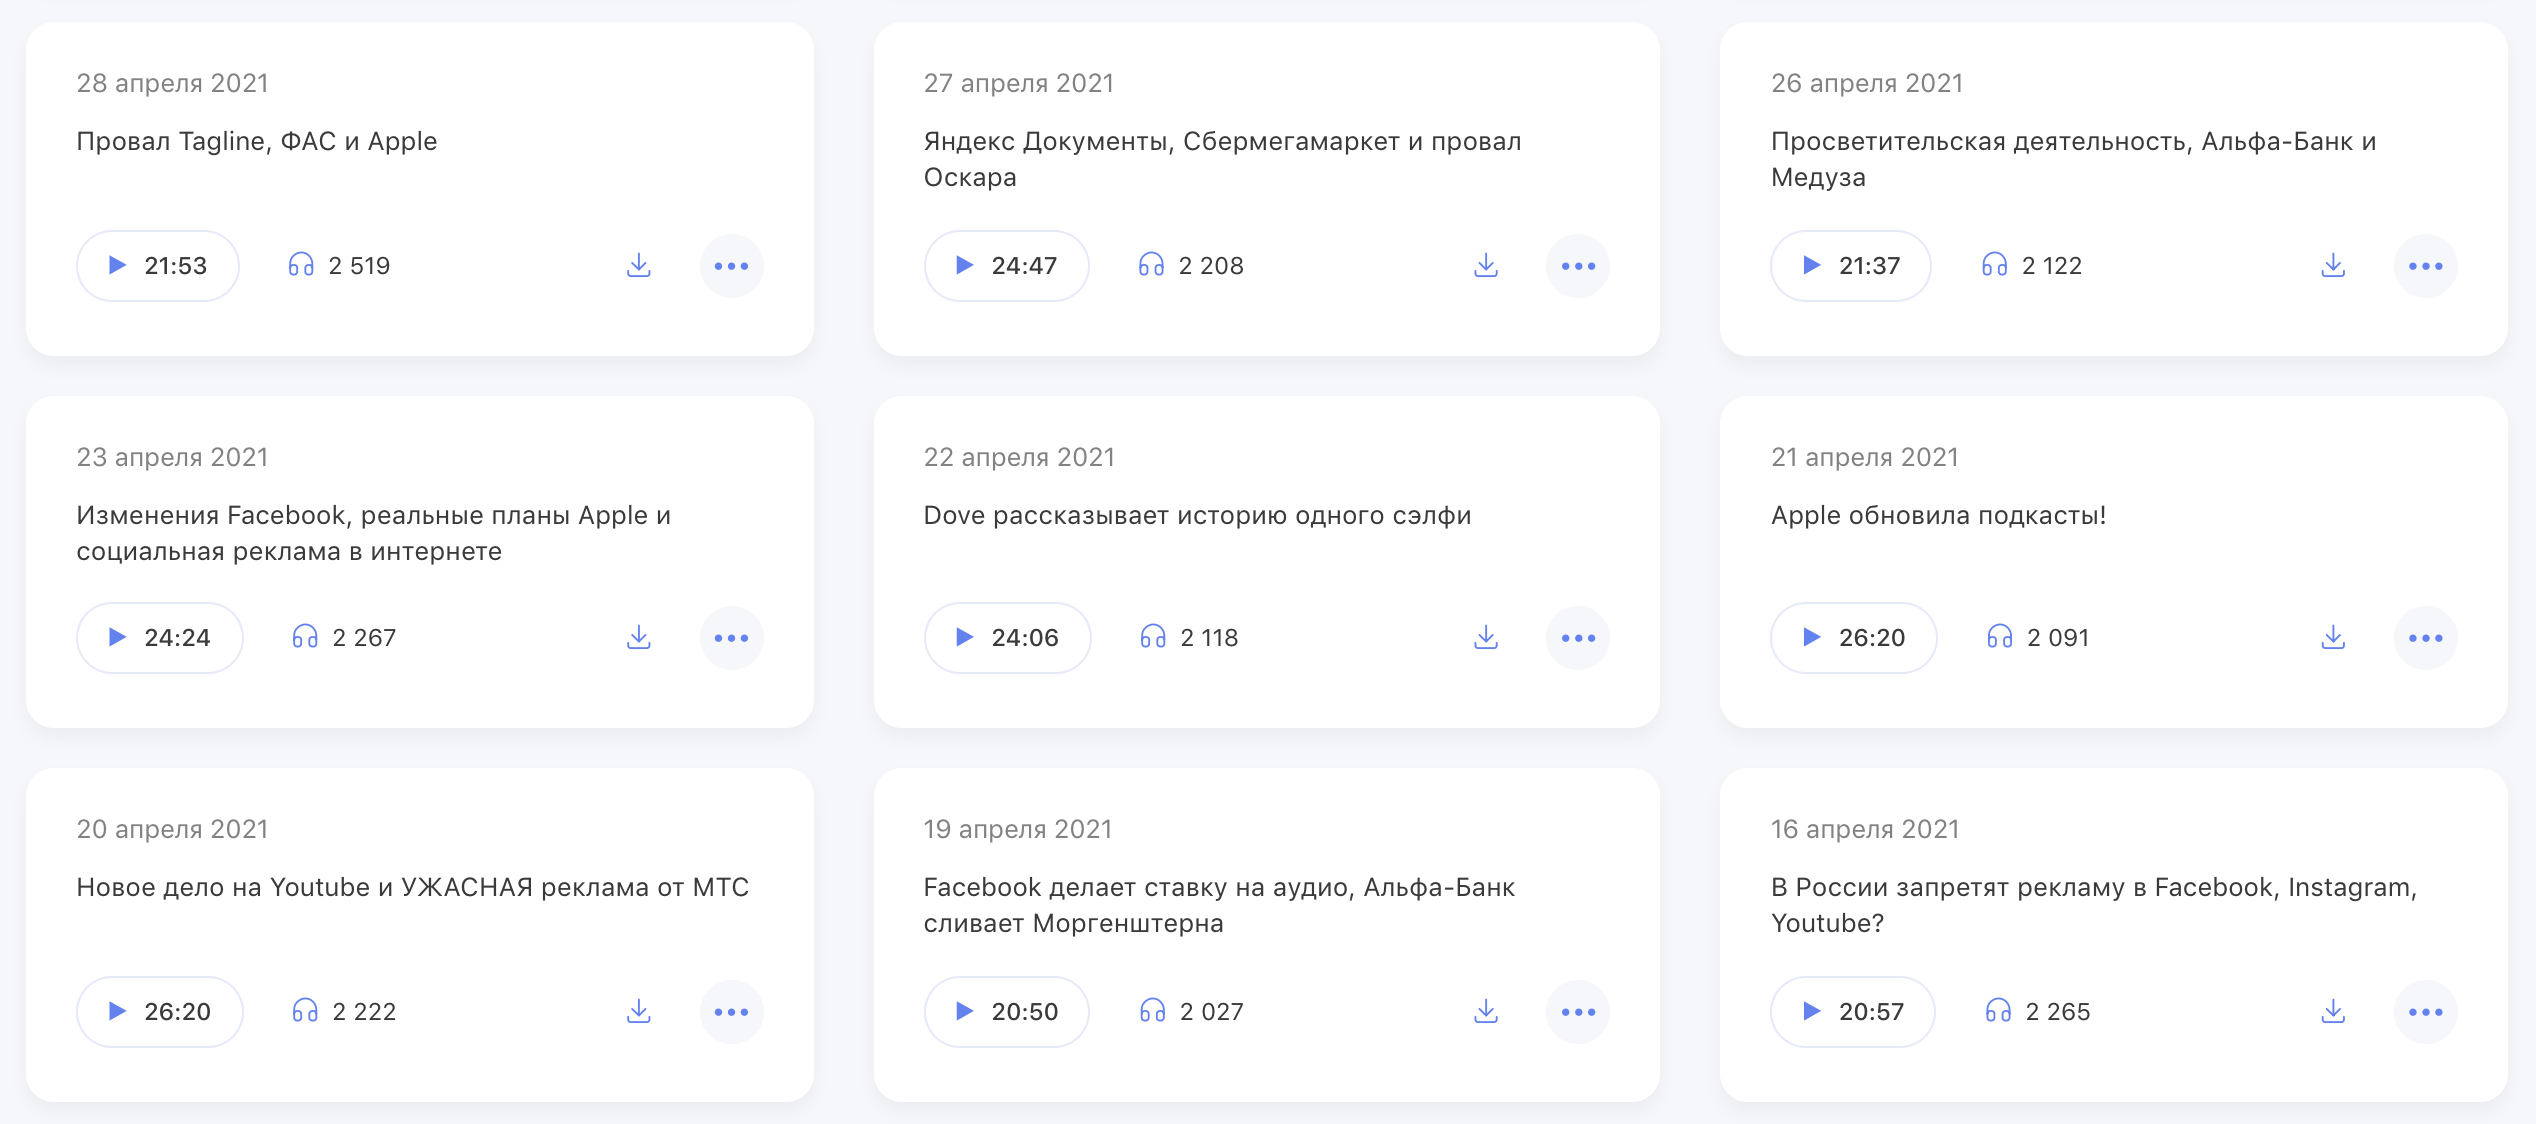This screenshot has width=2536, height=1124.
Task: Open episode Просветительская деятельность, Альфа-Банк и Медуза
Action: [x=2073, y=159]
